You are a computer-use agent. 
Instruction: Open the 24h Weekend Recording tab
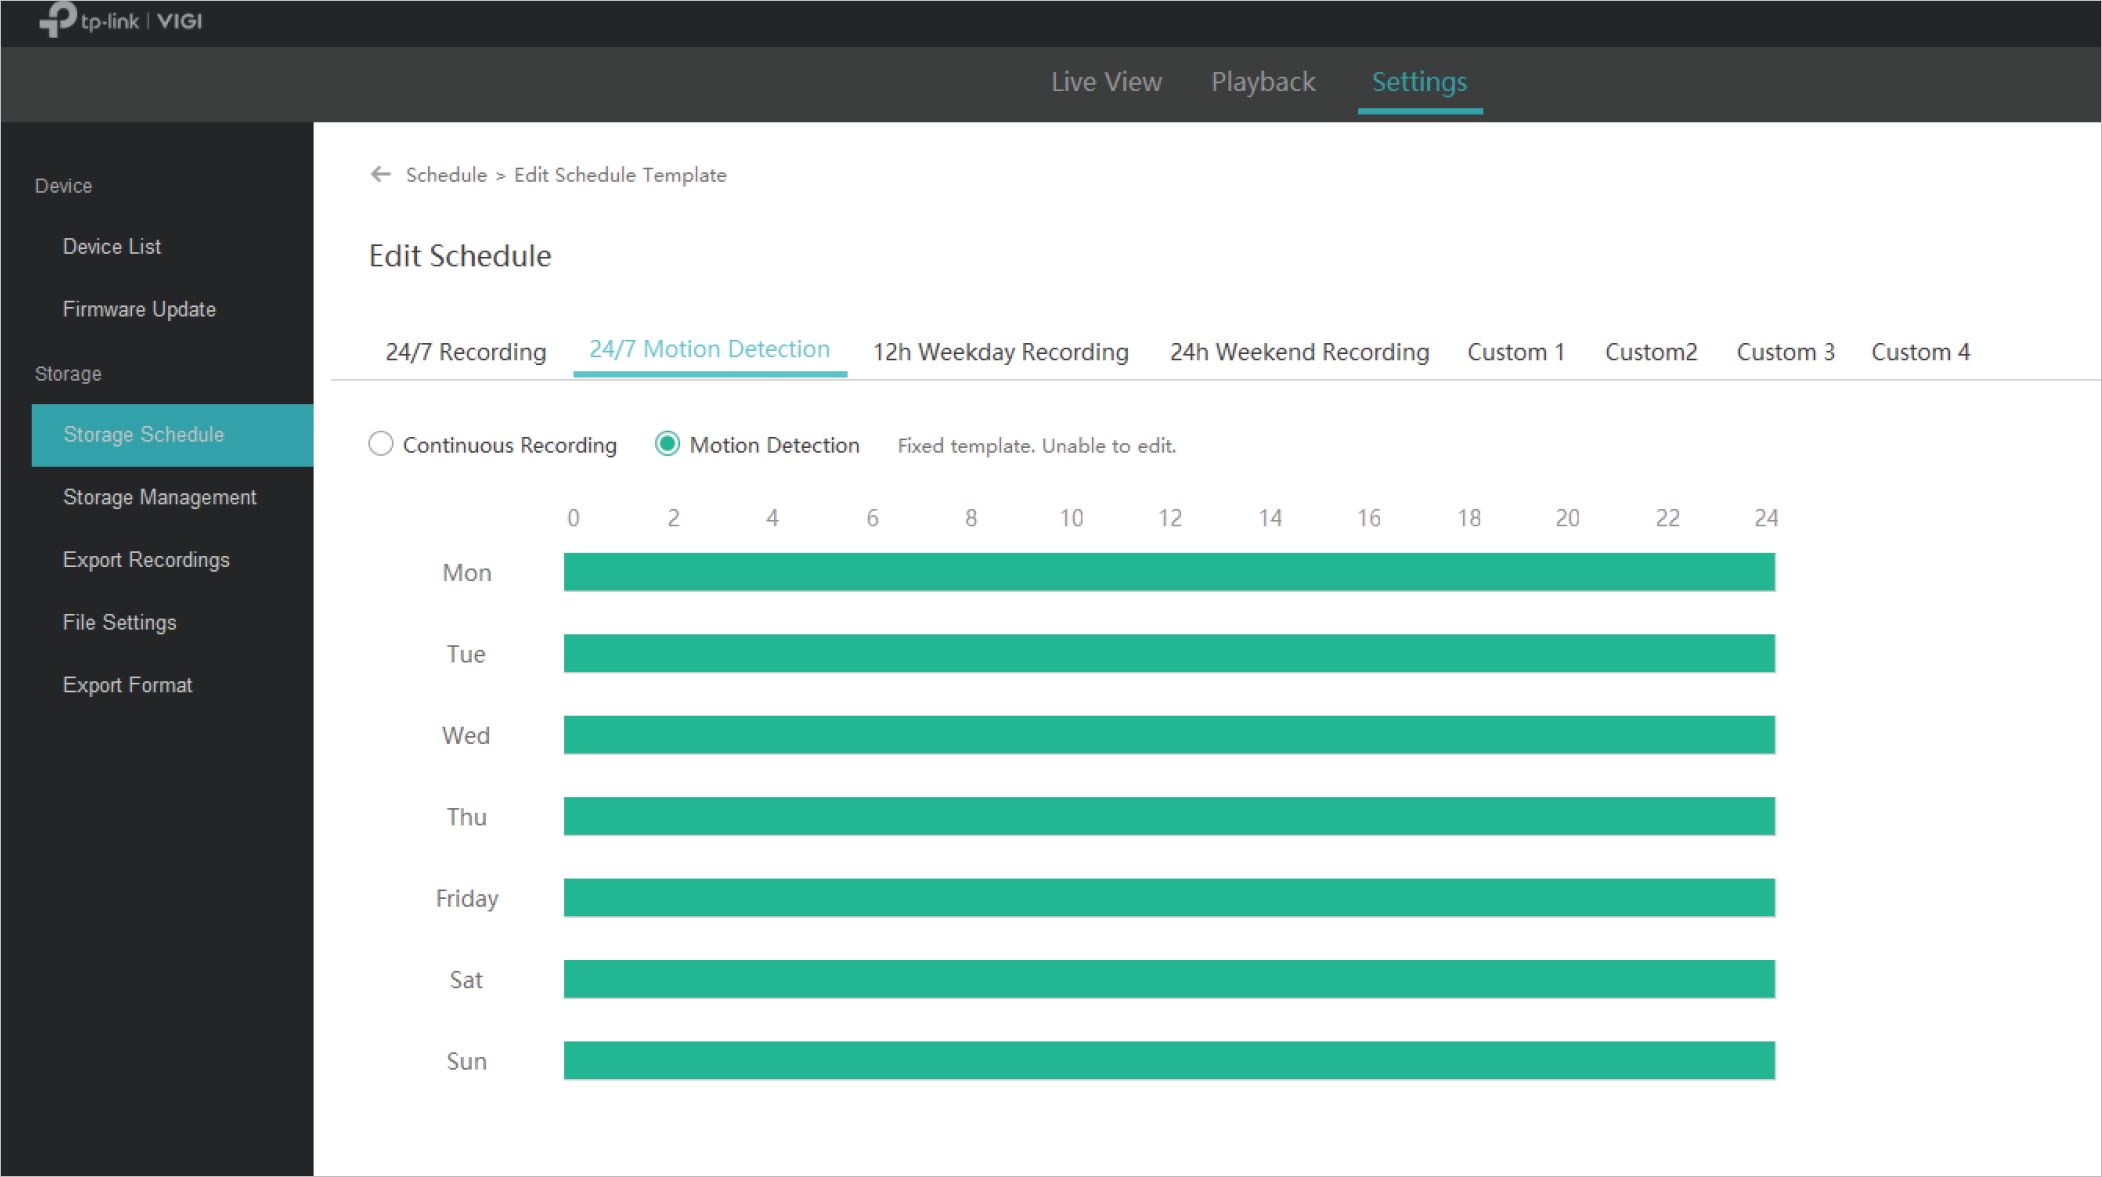(1299, 352)
